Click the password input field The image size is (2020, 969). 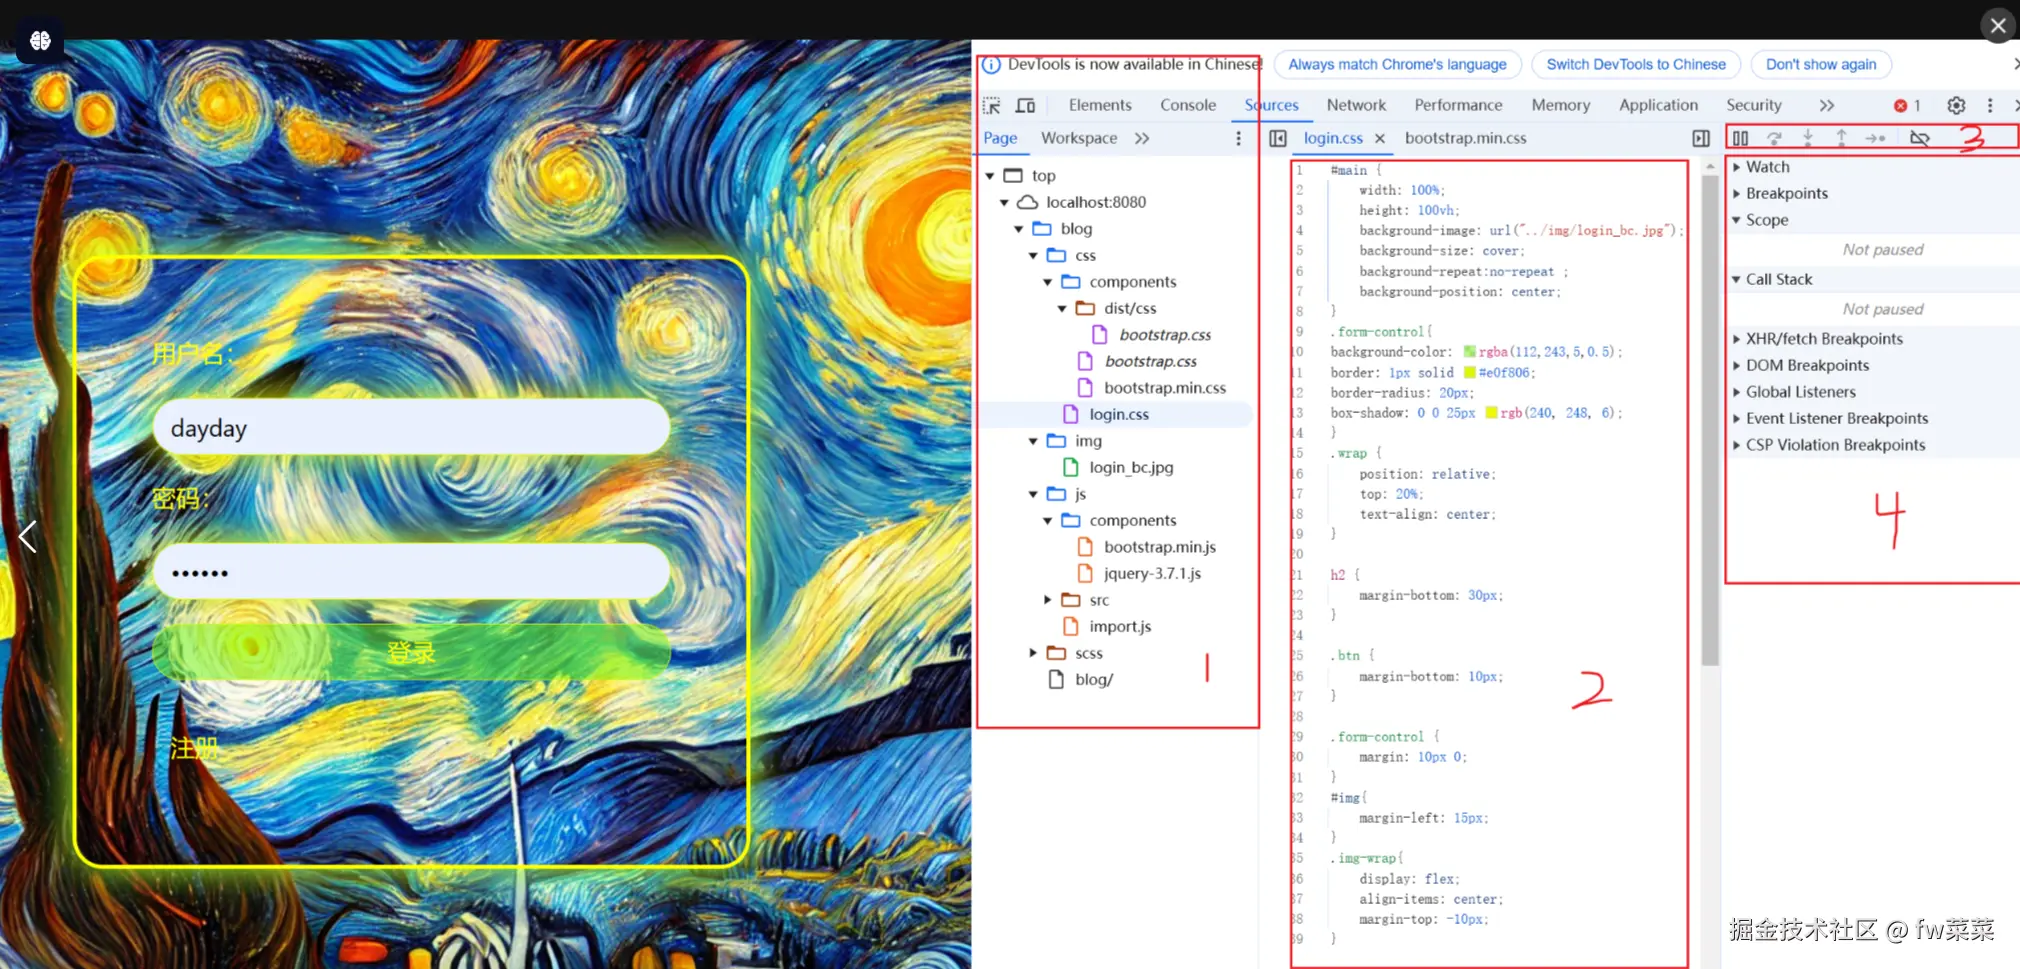pos(411,572)
